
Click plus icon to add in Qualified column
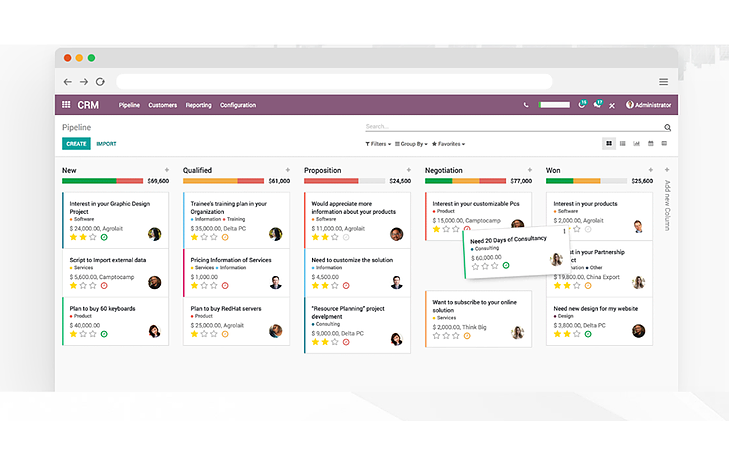pyautogui.click(x=288, y=170)
